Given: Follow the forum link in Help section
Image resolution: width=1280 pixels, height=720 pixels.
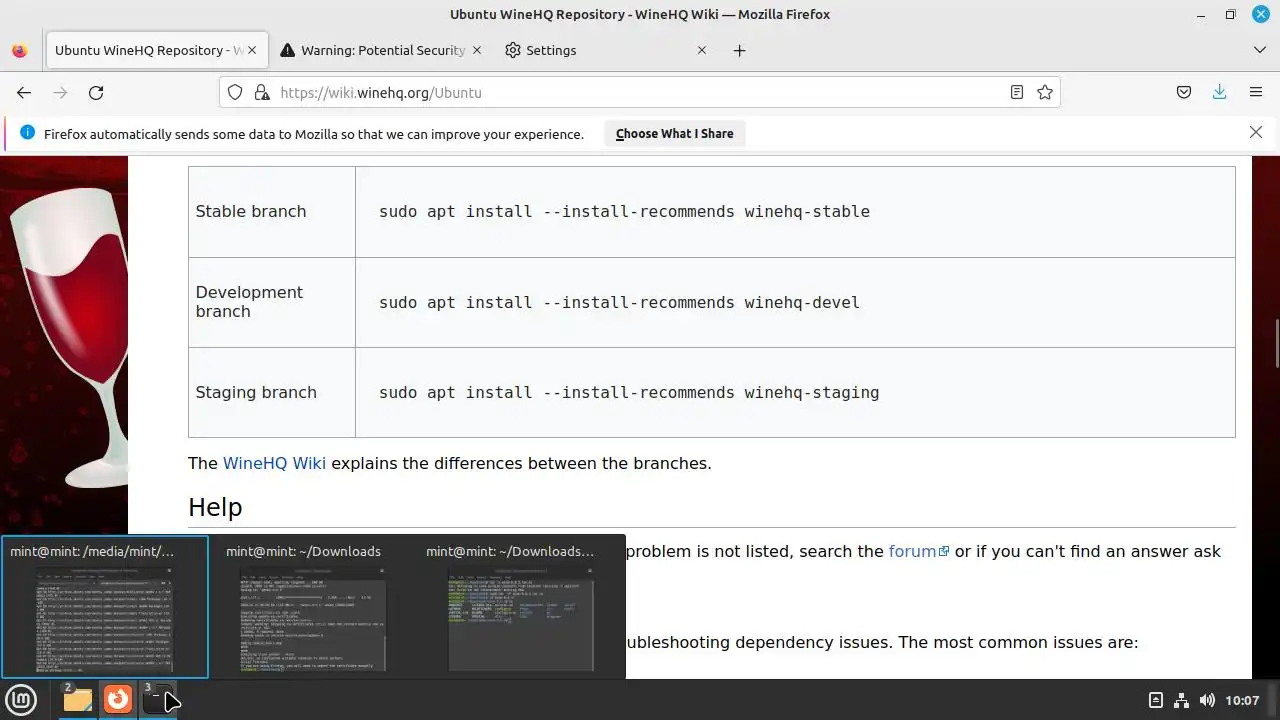Looking at the screenshot, I should click(x=913, y=551).
